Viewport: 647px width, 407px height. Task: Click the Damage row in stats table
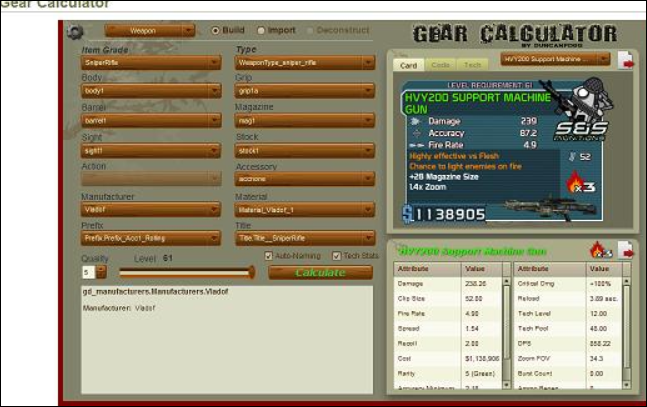[448, 284]
